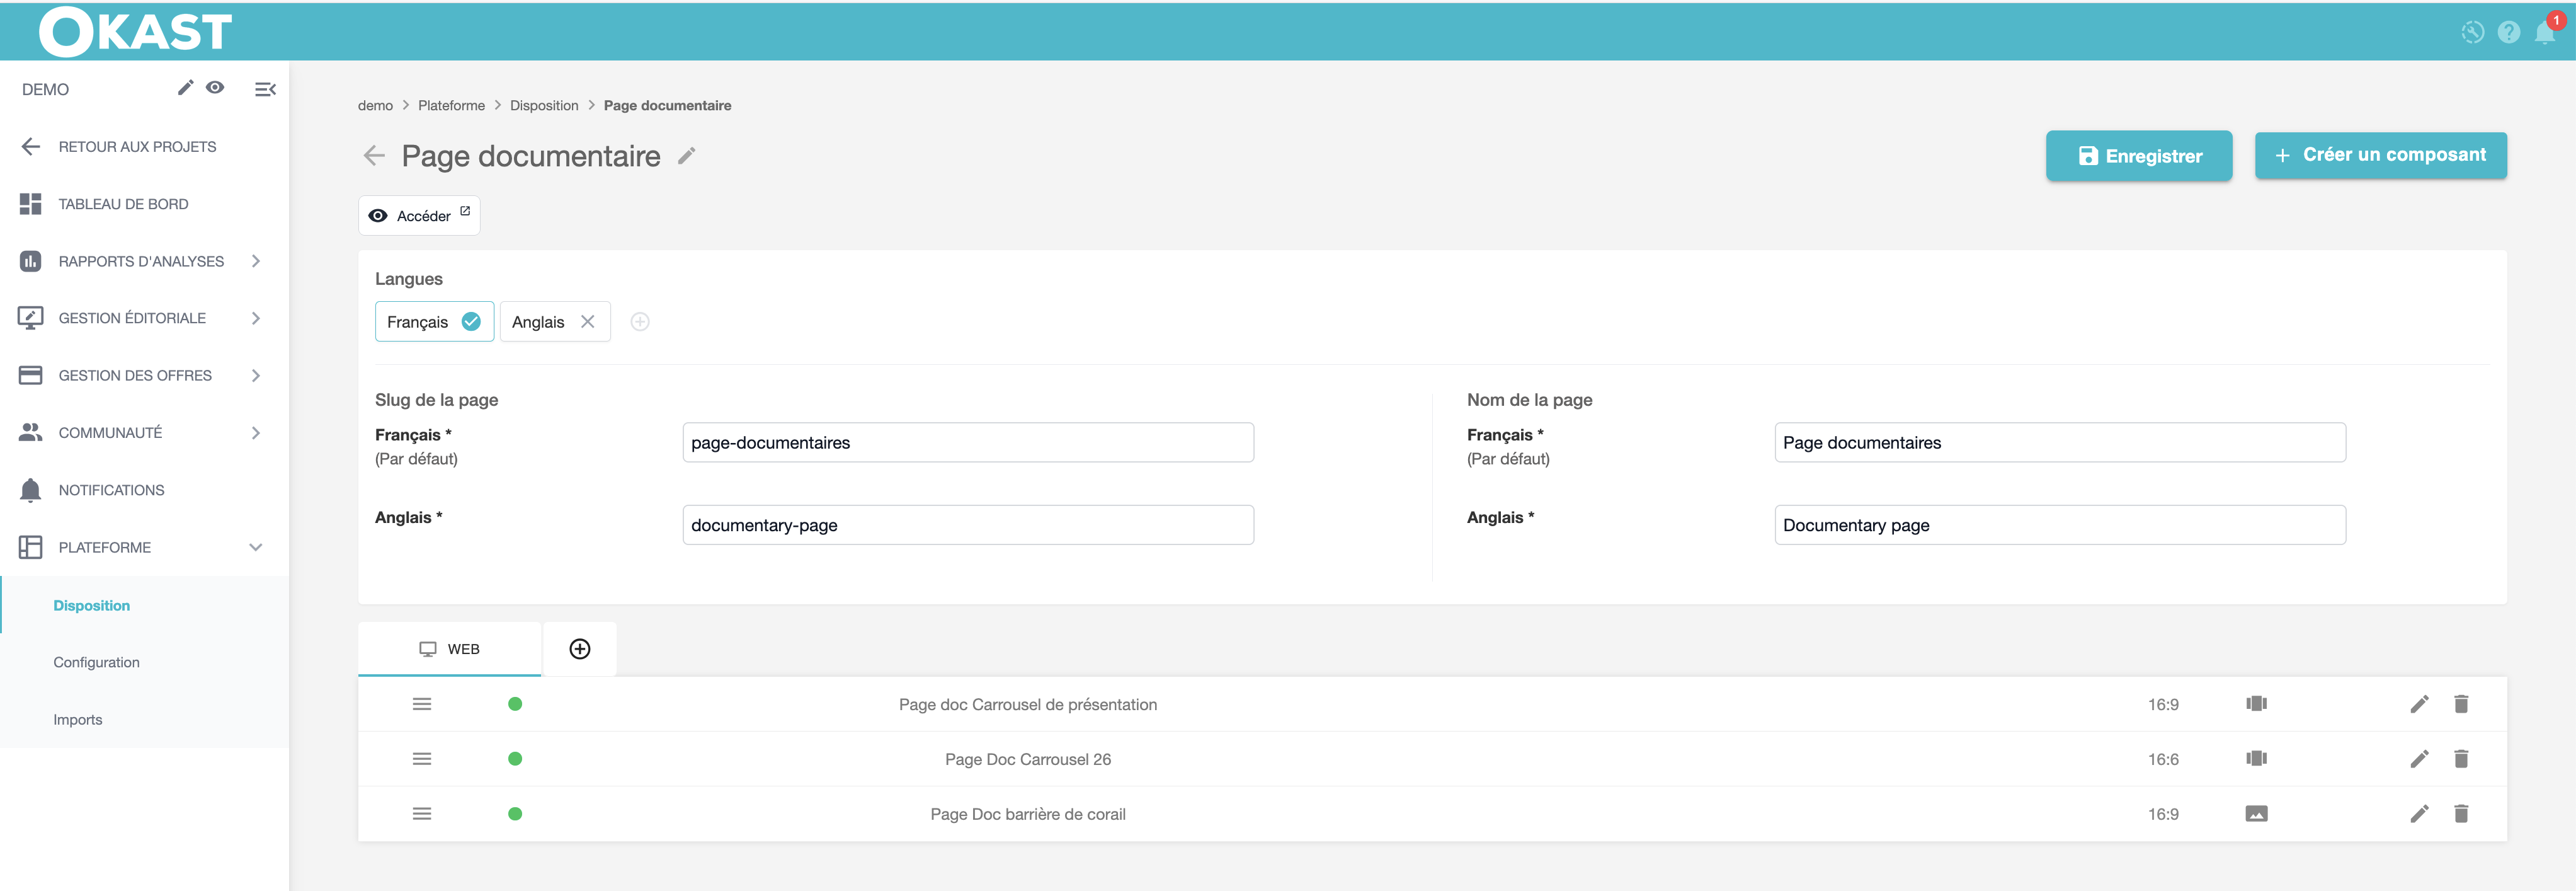The image size is (2576, 891).
Task: Click the French slug input field
Action: [x=967, y=443]
